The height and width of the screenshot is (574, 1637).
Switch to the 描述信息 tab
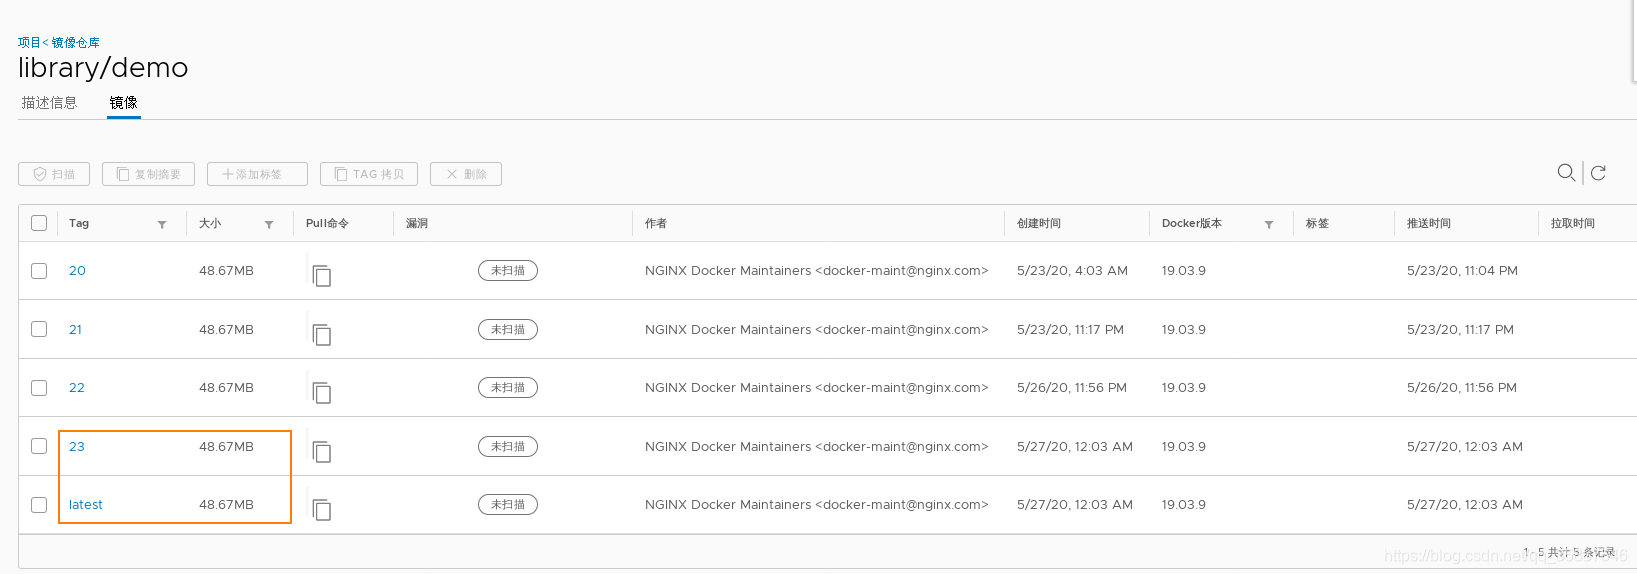point(49,103)
